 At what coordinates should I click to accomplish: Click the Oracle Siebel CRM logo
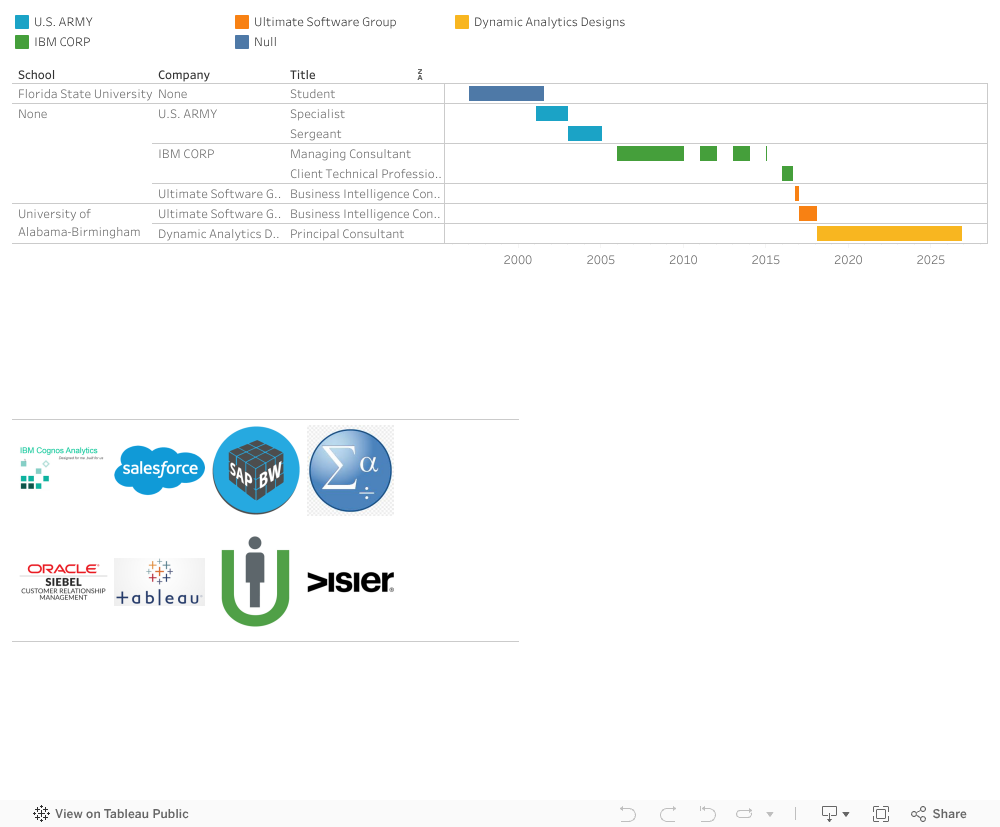63,582
